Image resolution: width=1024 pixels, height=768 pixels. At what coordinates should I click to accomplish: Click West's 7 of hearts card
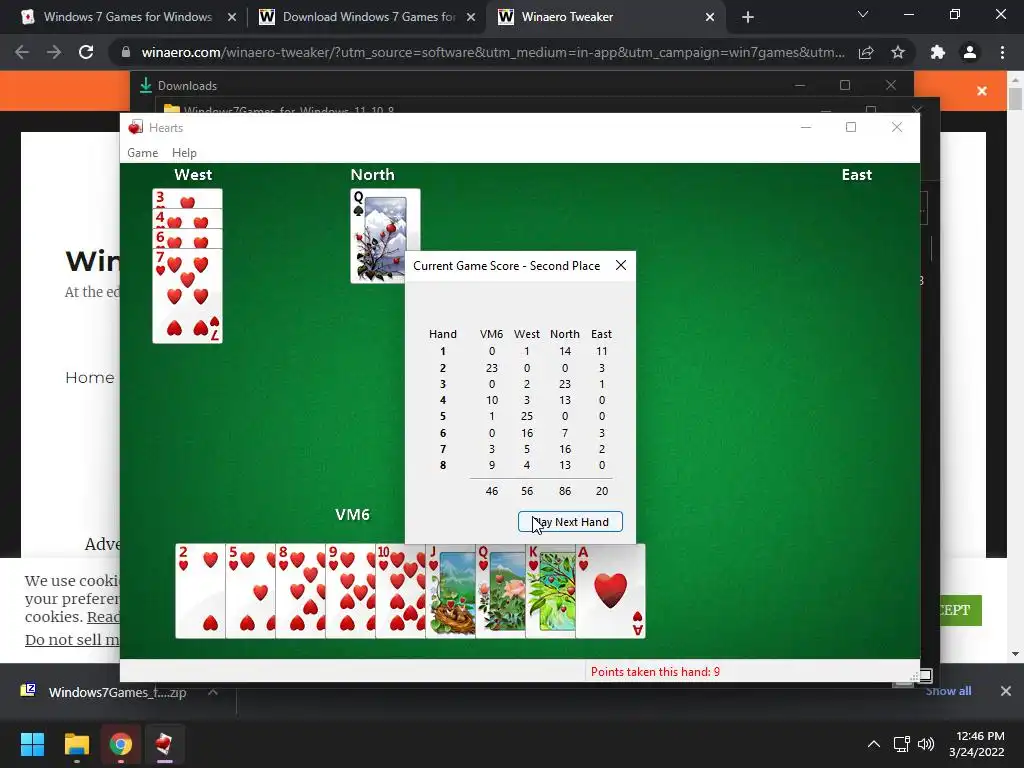coord(187,296)
